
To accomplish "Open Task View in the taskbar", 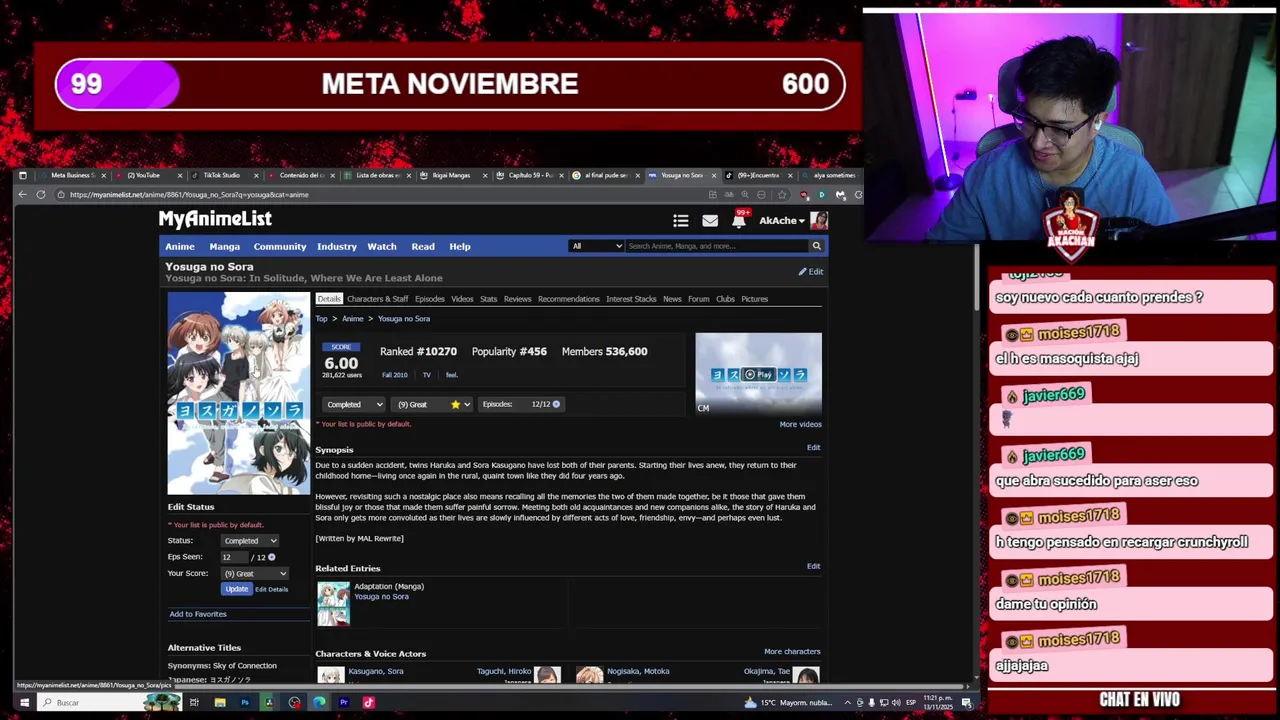I will [x=194, y=702].
